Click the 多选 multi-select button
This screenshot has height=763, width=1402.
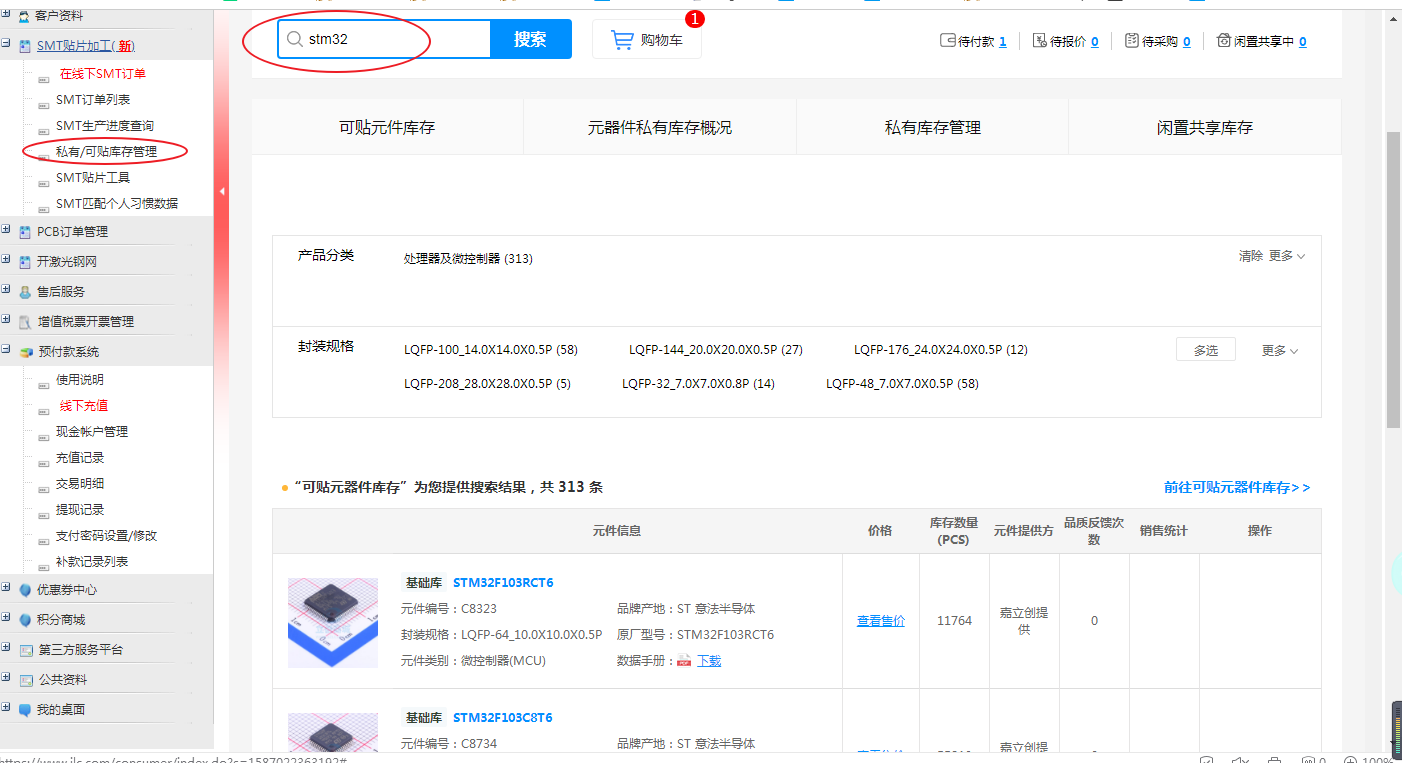(1205, 350)
